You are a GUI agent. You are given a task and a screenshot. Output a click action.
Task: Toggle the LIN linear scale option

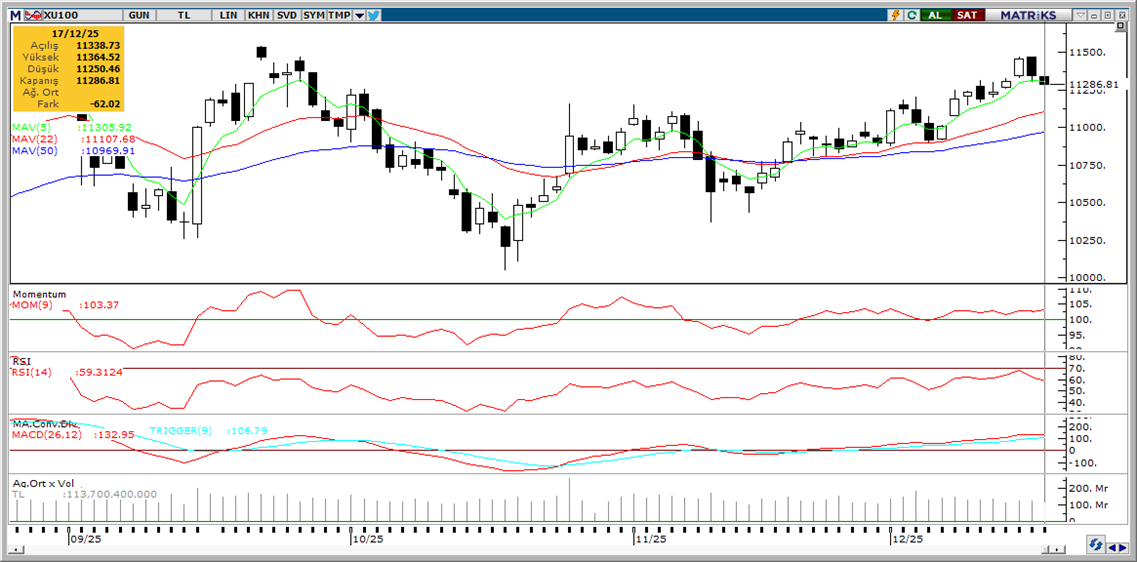tap(229, 15)
